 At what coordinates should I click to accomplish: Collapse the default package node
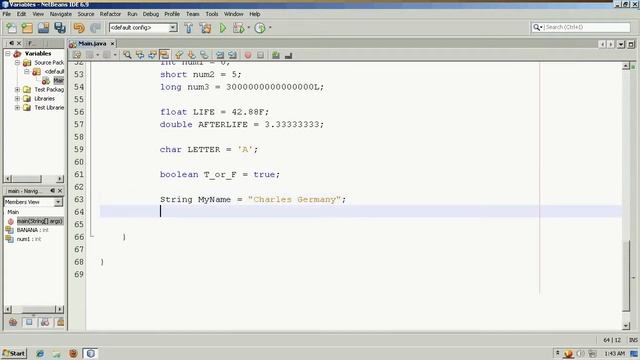pos(27,71)
